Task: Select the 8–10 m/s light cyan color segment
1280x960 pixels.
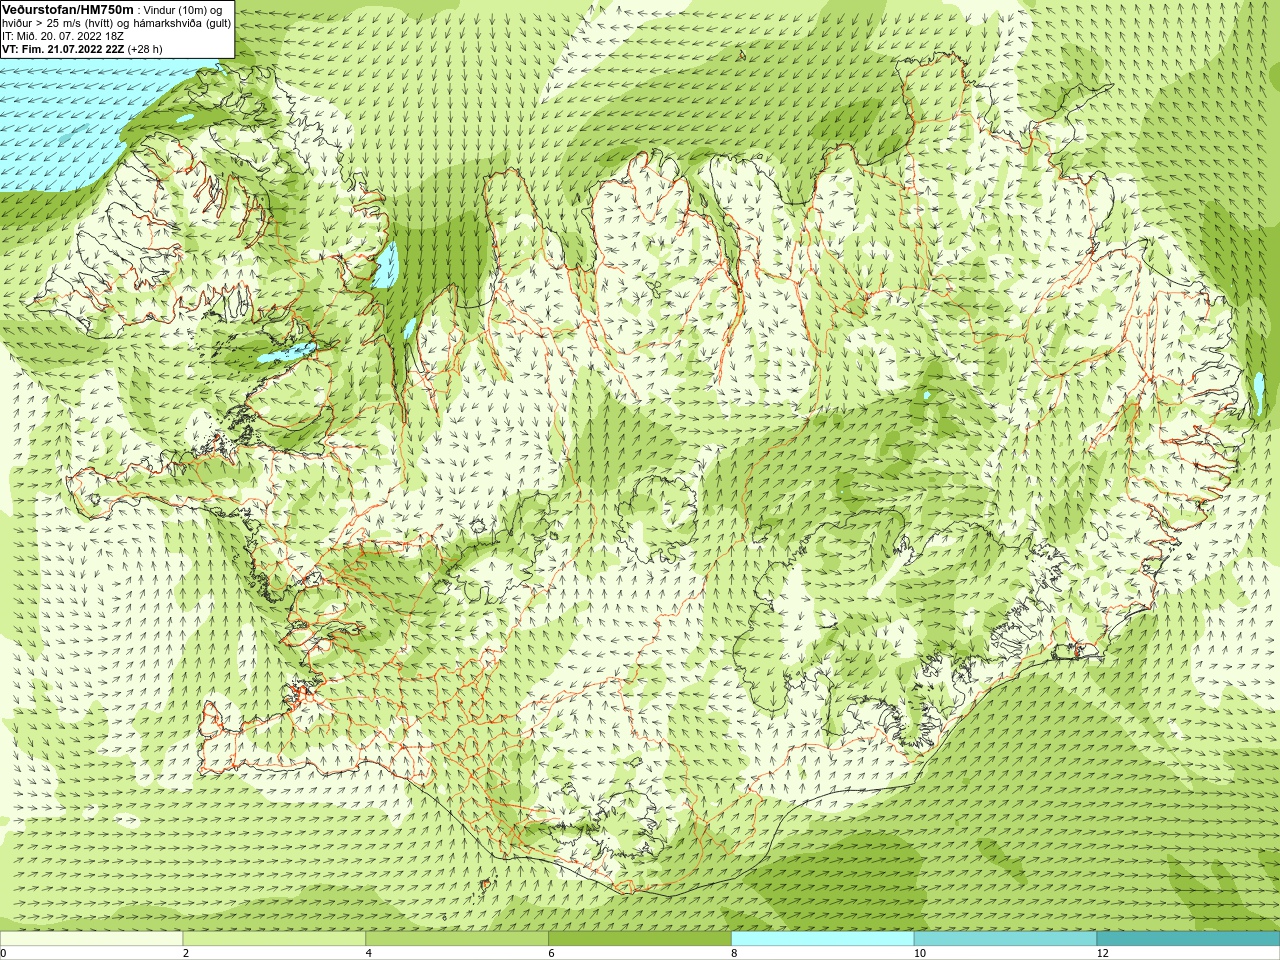Action: (822, 939)
